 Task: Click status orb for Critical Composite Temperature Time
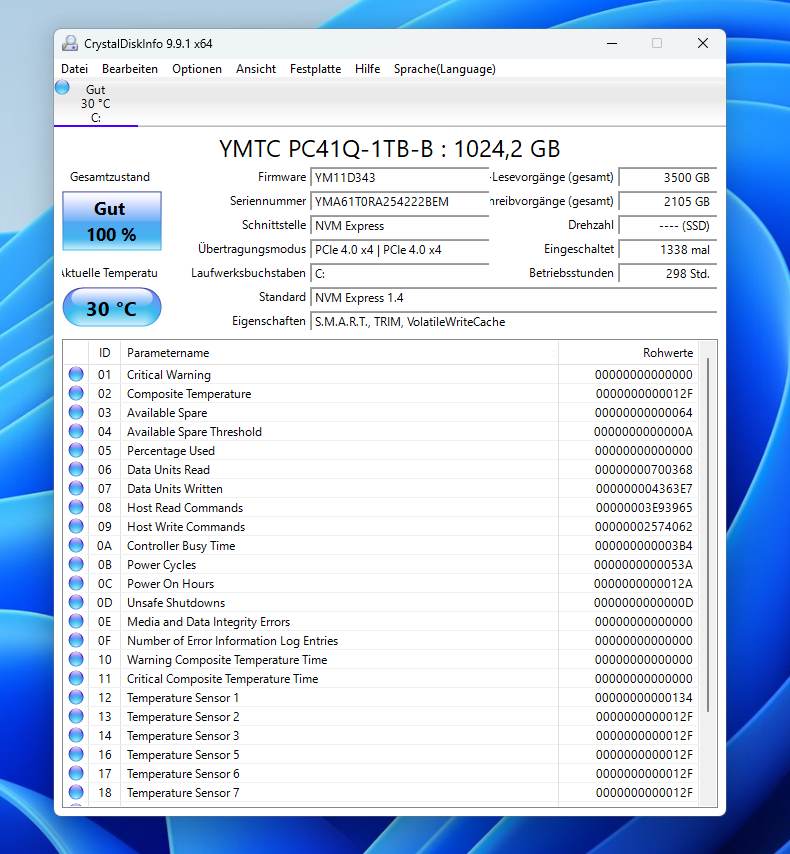click(x=76, y=679)
